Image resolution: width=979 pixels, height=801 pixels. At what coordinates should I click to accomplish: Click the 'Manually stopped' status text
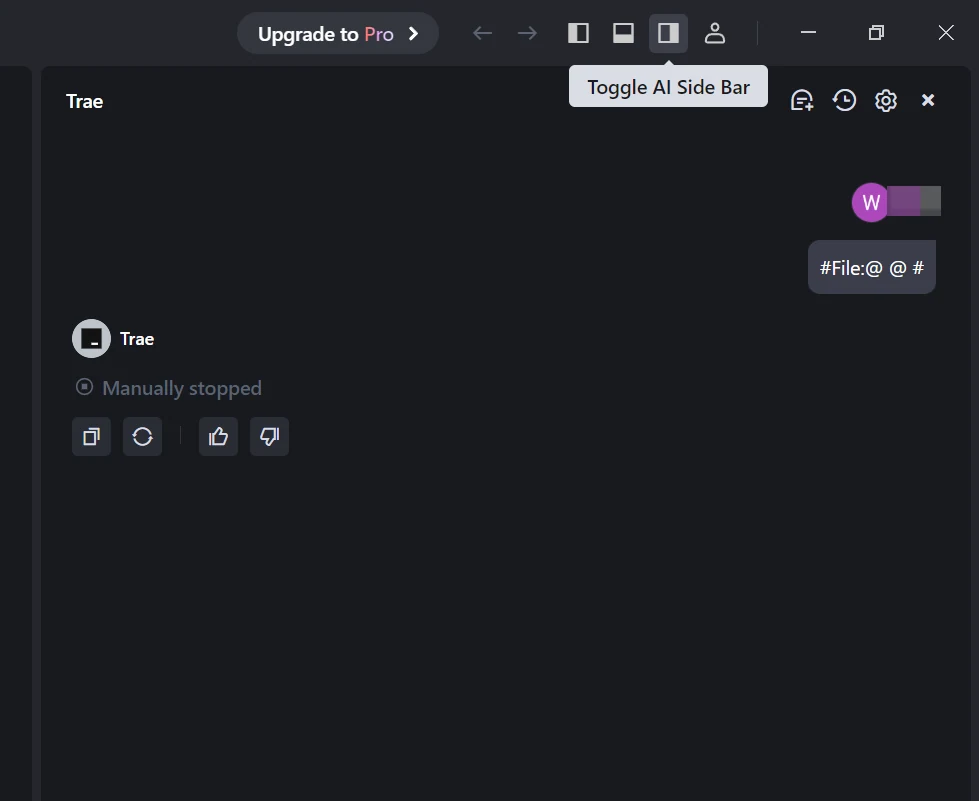tap(182, 388)
